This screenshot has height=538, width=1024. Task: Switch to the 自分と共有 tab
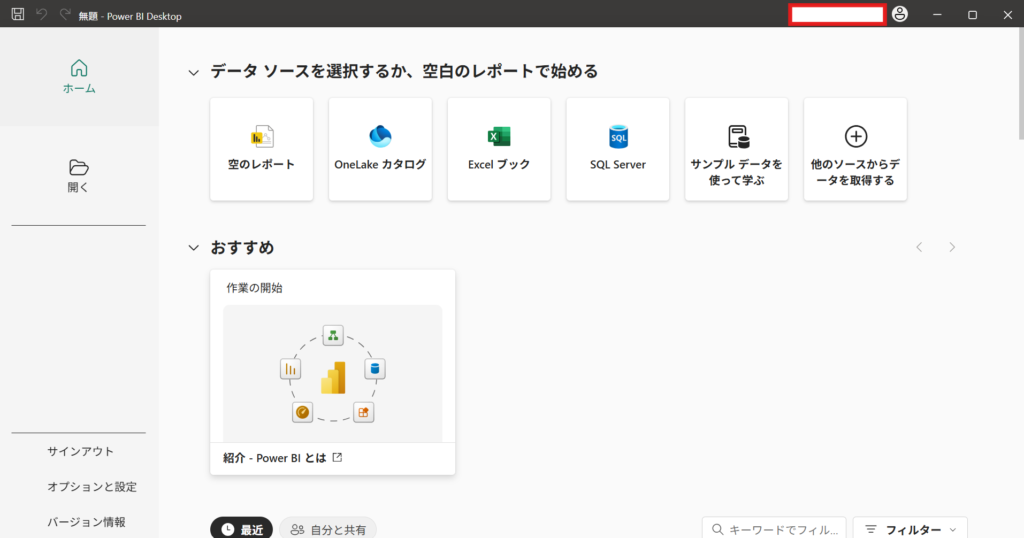click(328, 529)
